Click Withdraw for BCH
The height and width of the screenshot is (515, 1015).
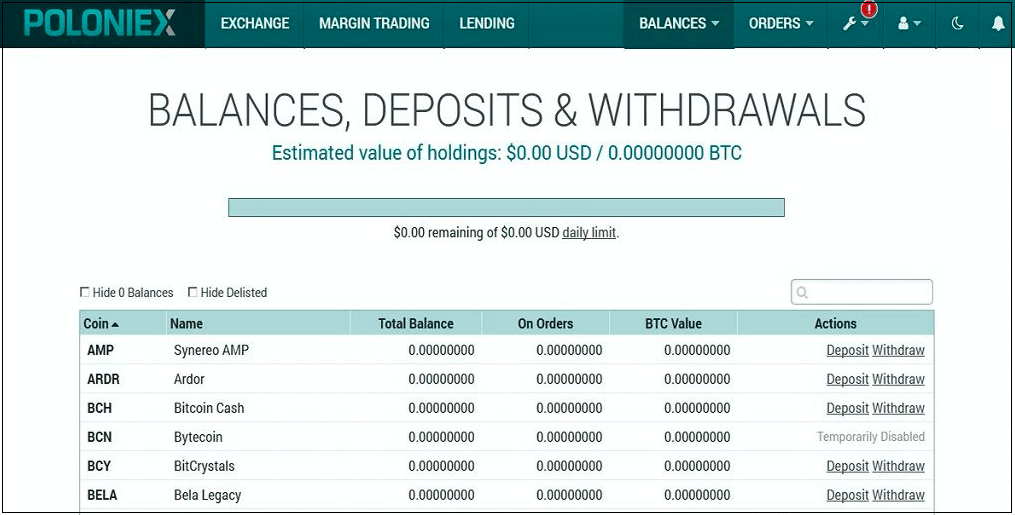click(x=898, y=408)
